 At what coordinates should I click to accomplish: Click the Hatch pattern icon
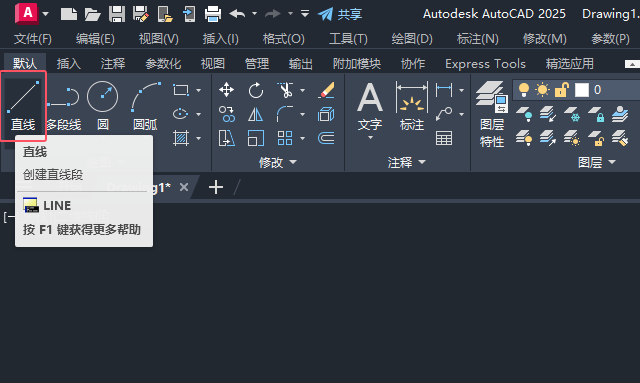(x=180, y=138)
